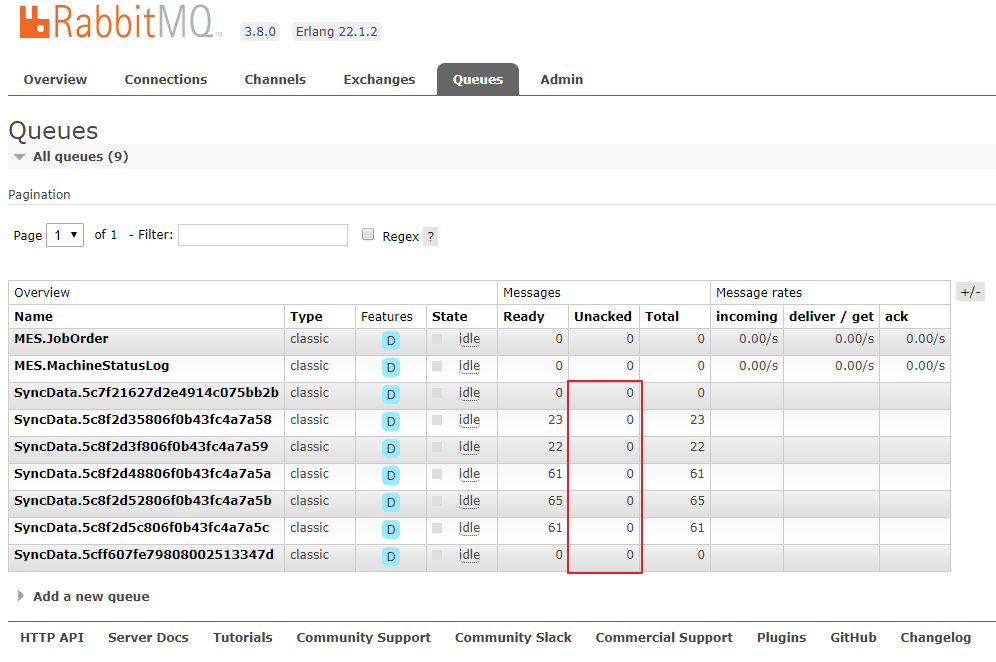
Task: Open the HTTP API footer link
Action: (x=52, y=637)
